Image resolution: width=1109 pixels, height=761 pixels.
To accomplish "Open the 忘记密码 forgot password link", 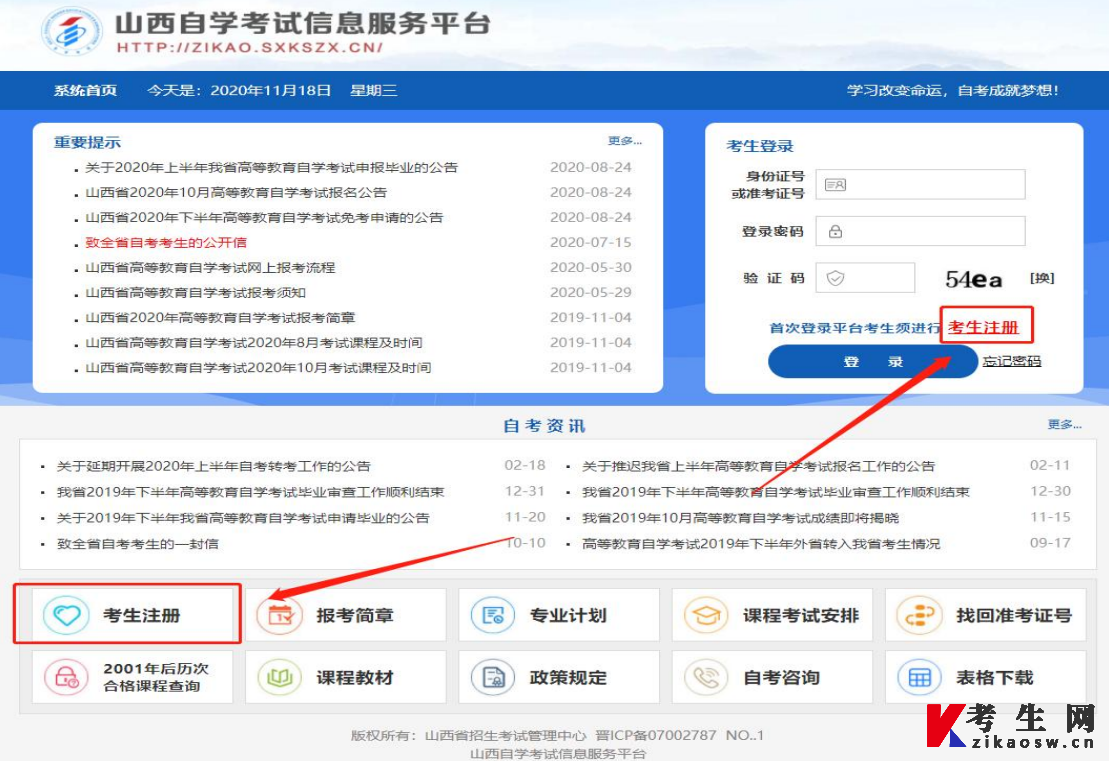I will tap(1014, 363).
